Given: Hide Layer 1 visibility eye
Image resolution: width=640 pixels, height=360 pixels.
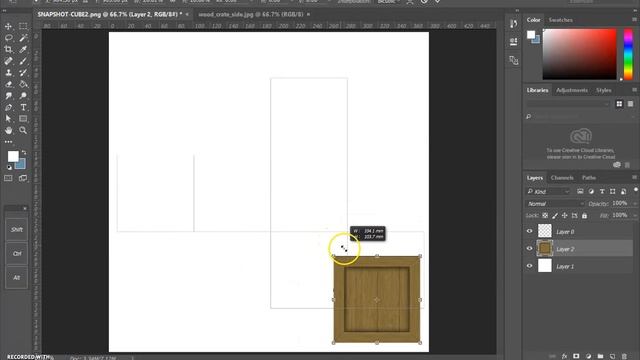Looking at the screenshot, I should 529,266.
